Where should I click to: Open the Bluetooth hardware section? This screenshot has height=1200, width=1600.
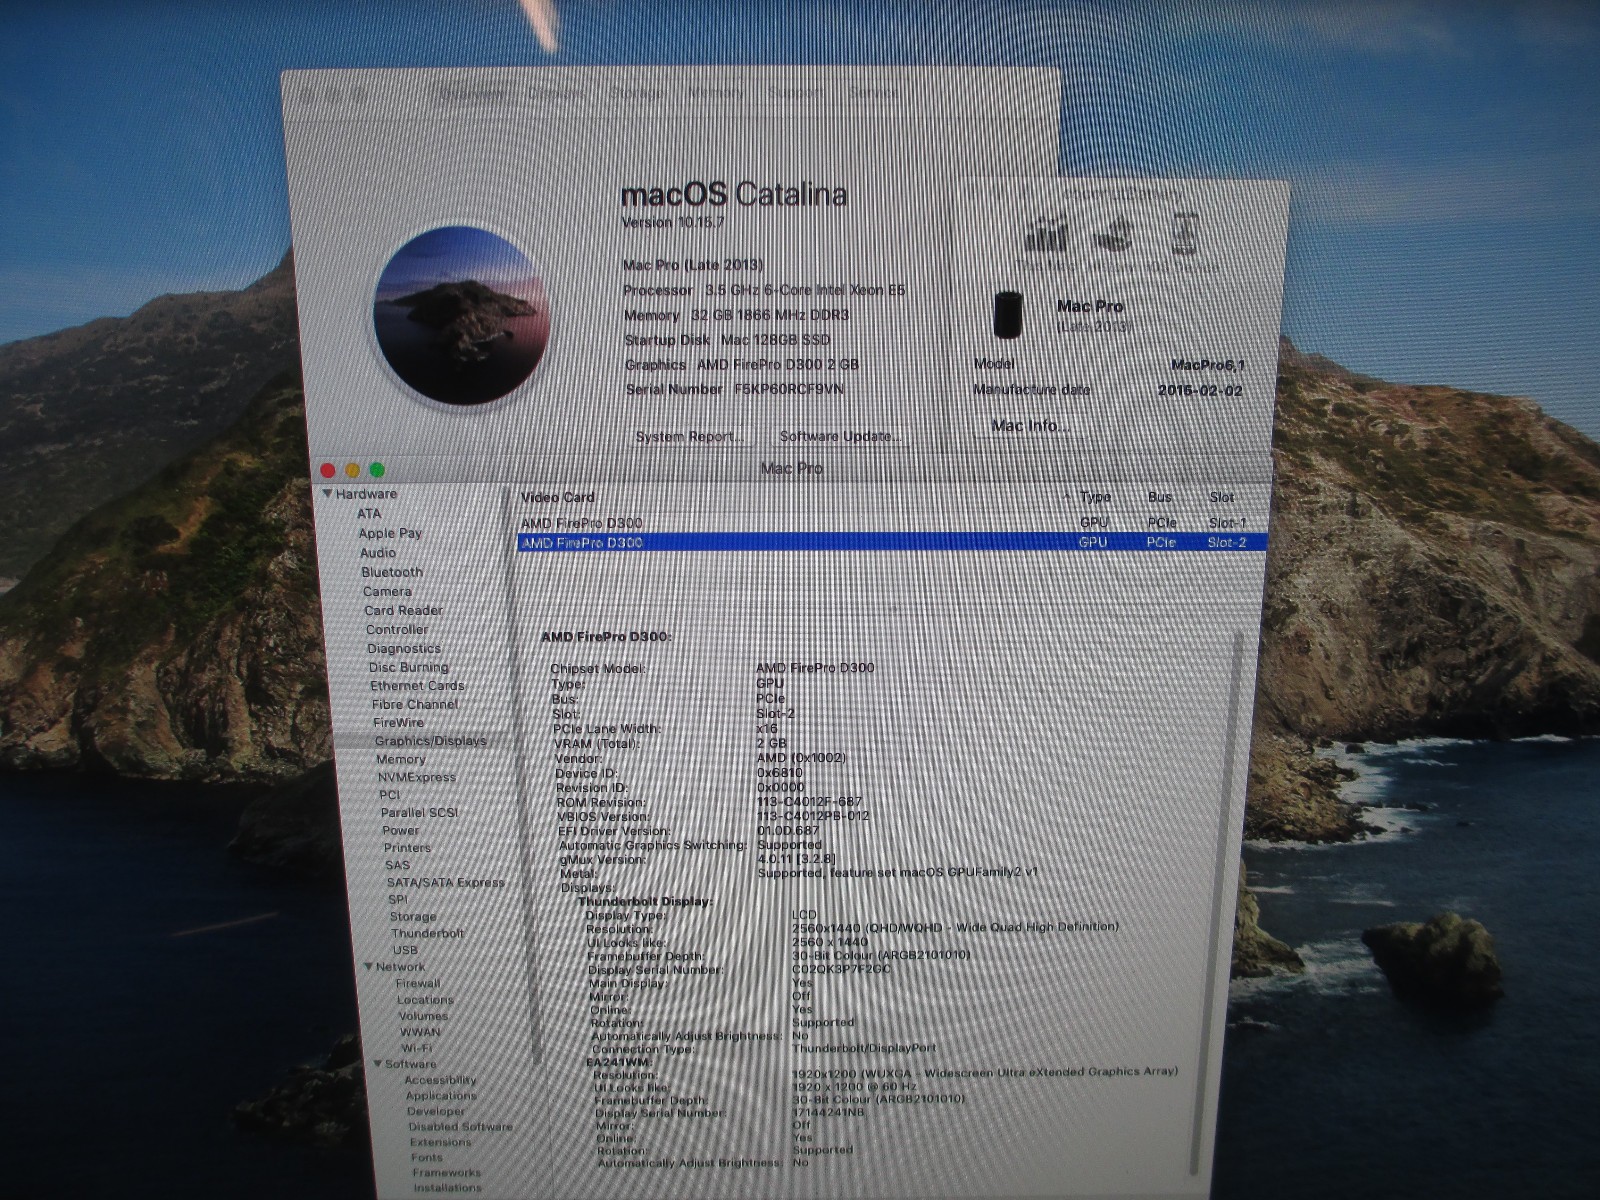pos(392,572)
